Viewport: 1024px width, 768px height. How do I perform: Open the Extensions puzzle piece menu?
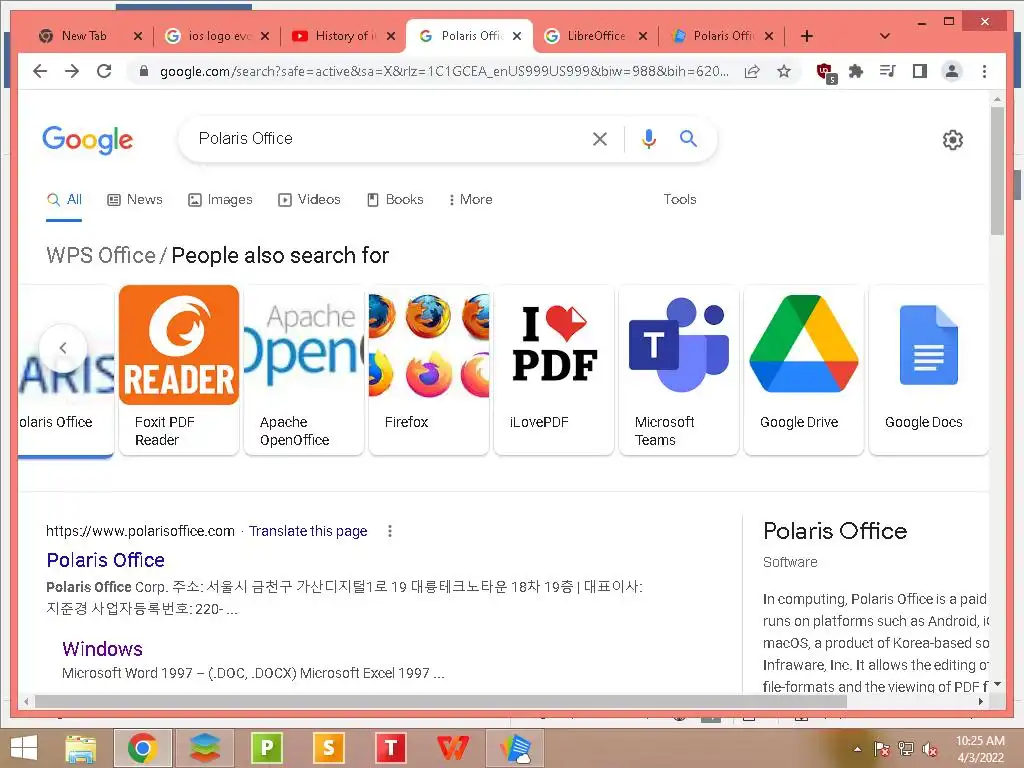(x=856, y=71)
